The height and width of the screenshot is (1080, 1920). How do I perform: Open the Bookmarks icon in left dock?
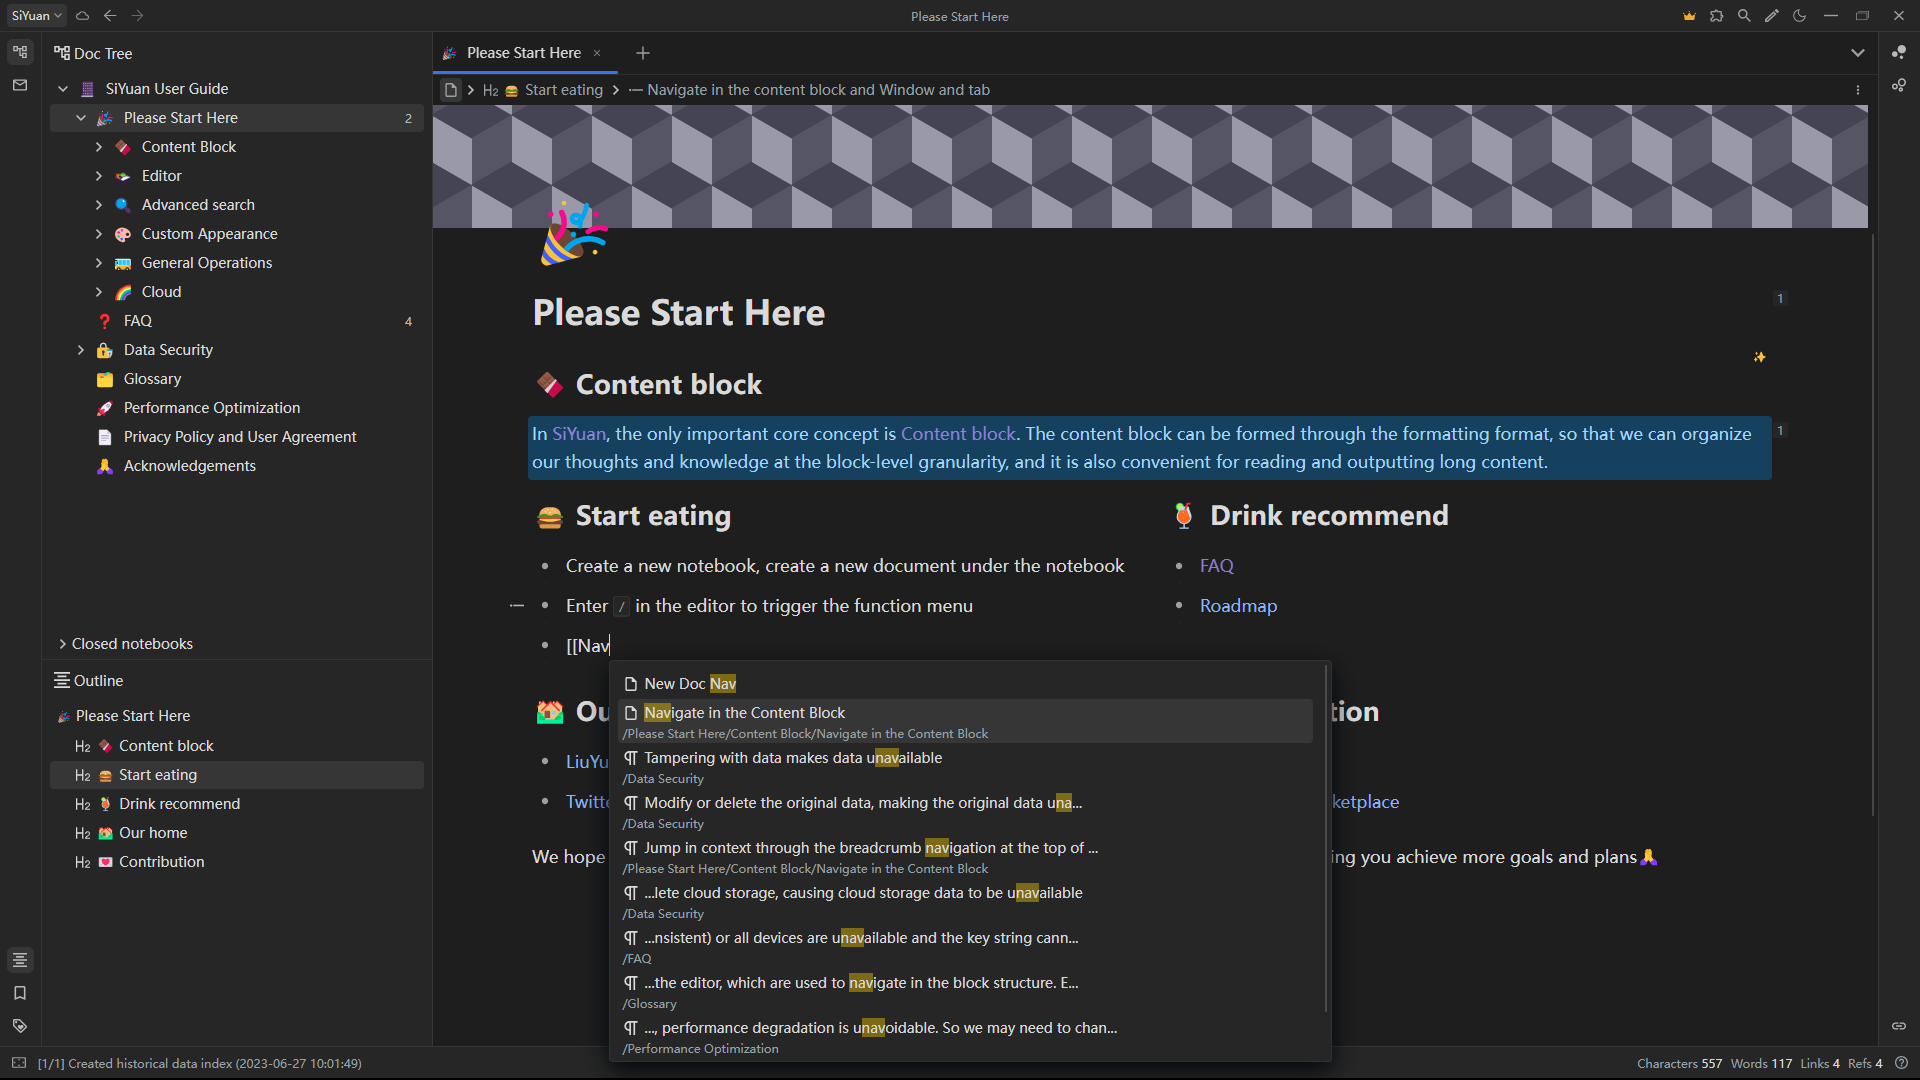click(x=20, y=993)
